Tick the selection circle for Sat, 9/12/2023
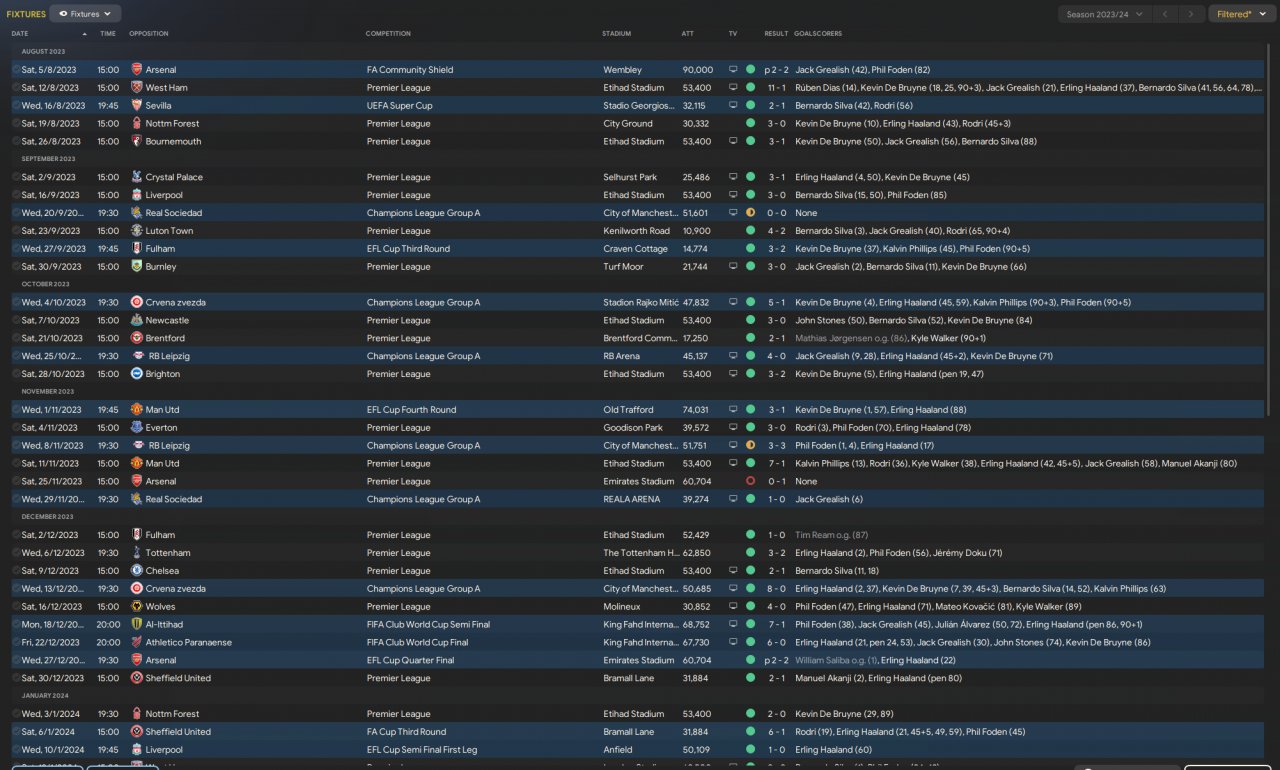1280x770 pixels. (x=16, y=571)
